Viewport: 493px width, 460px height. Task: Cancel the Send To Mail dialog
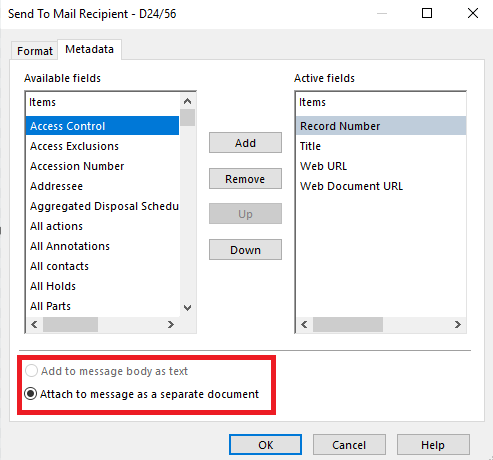[x=349, y=445]
